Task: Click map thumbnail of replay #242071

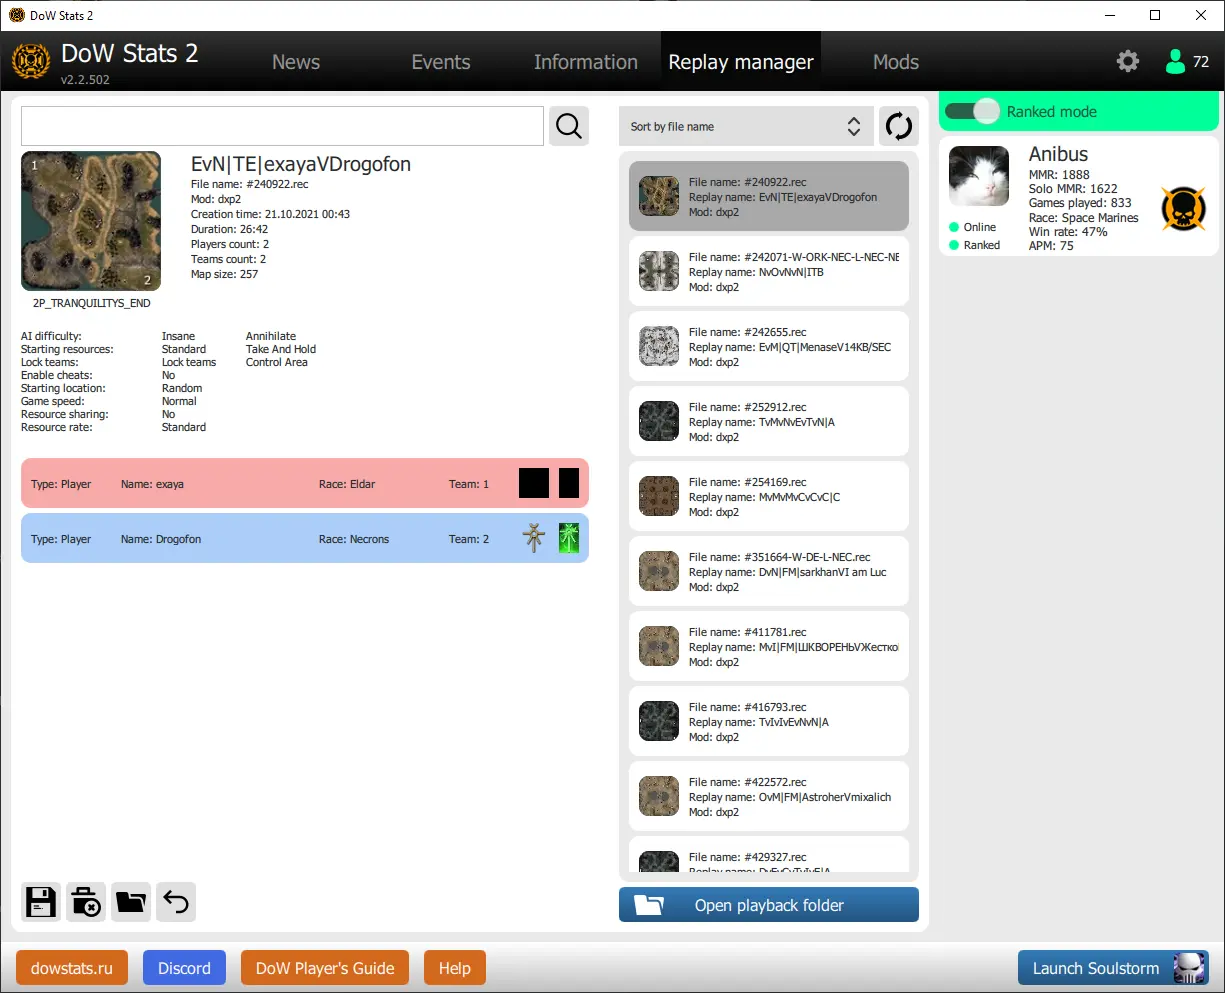Action: pyautogui.click(x=659, y=271)
